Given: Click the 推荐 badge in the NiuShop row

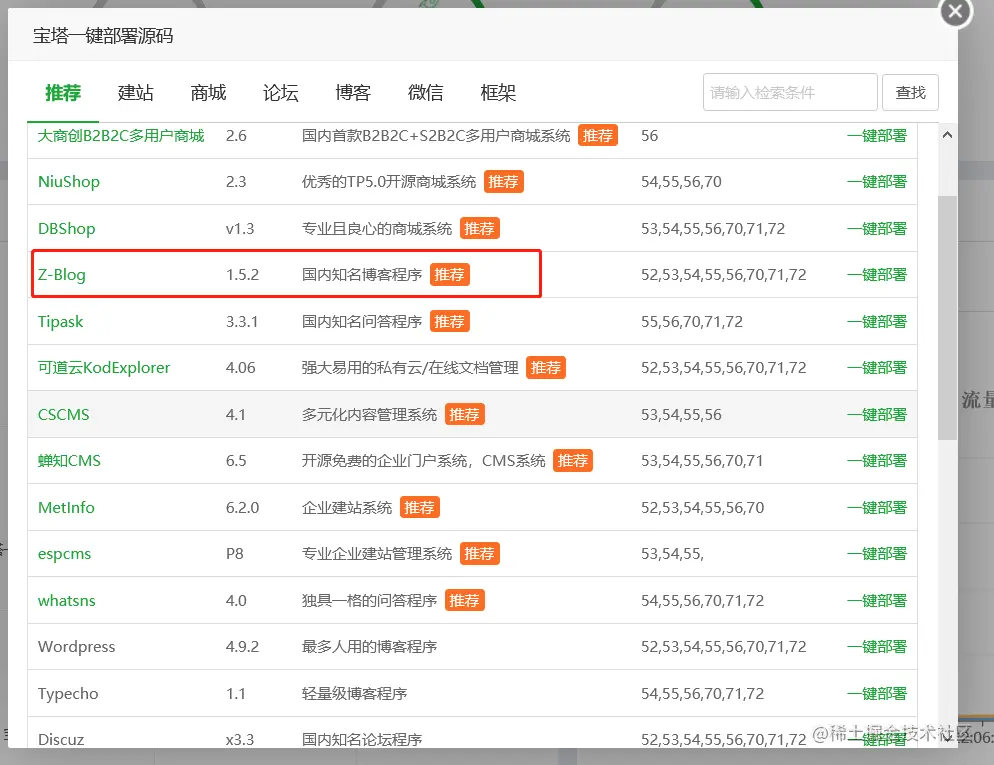Looking at the screenshot, I should 503,182.
